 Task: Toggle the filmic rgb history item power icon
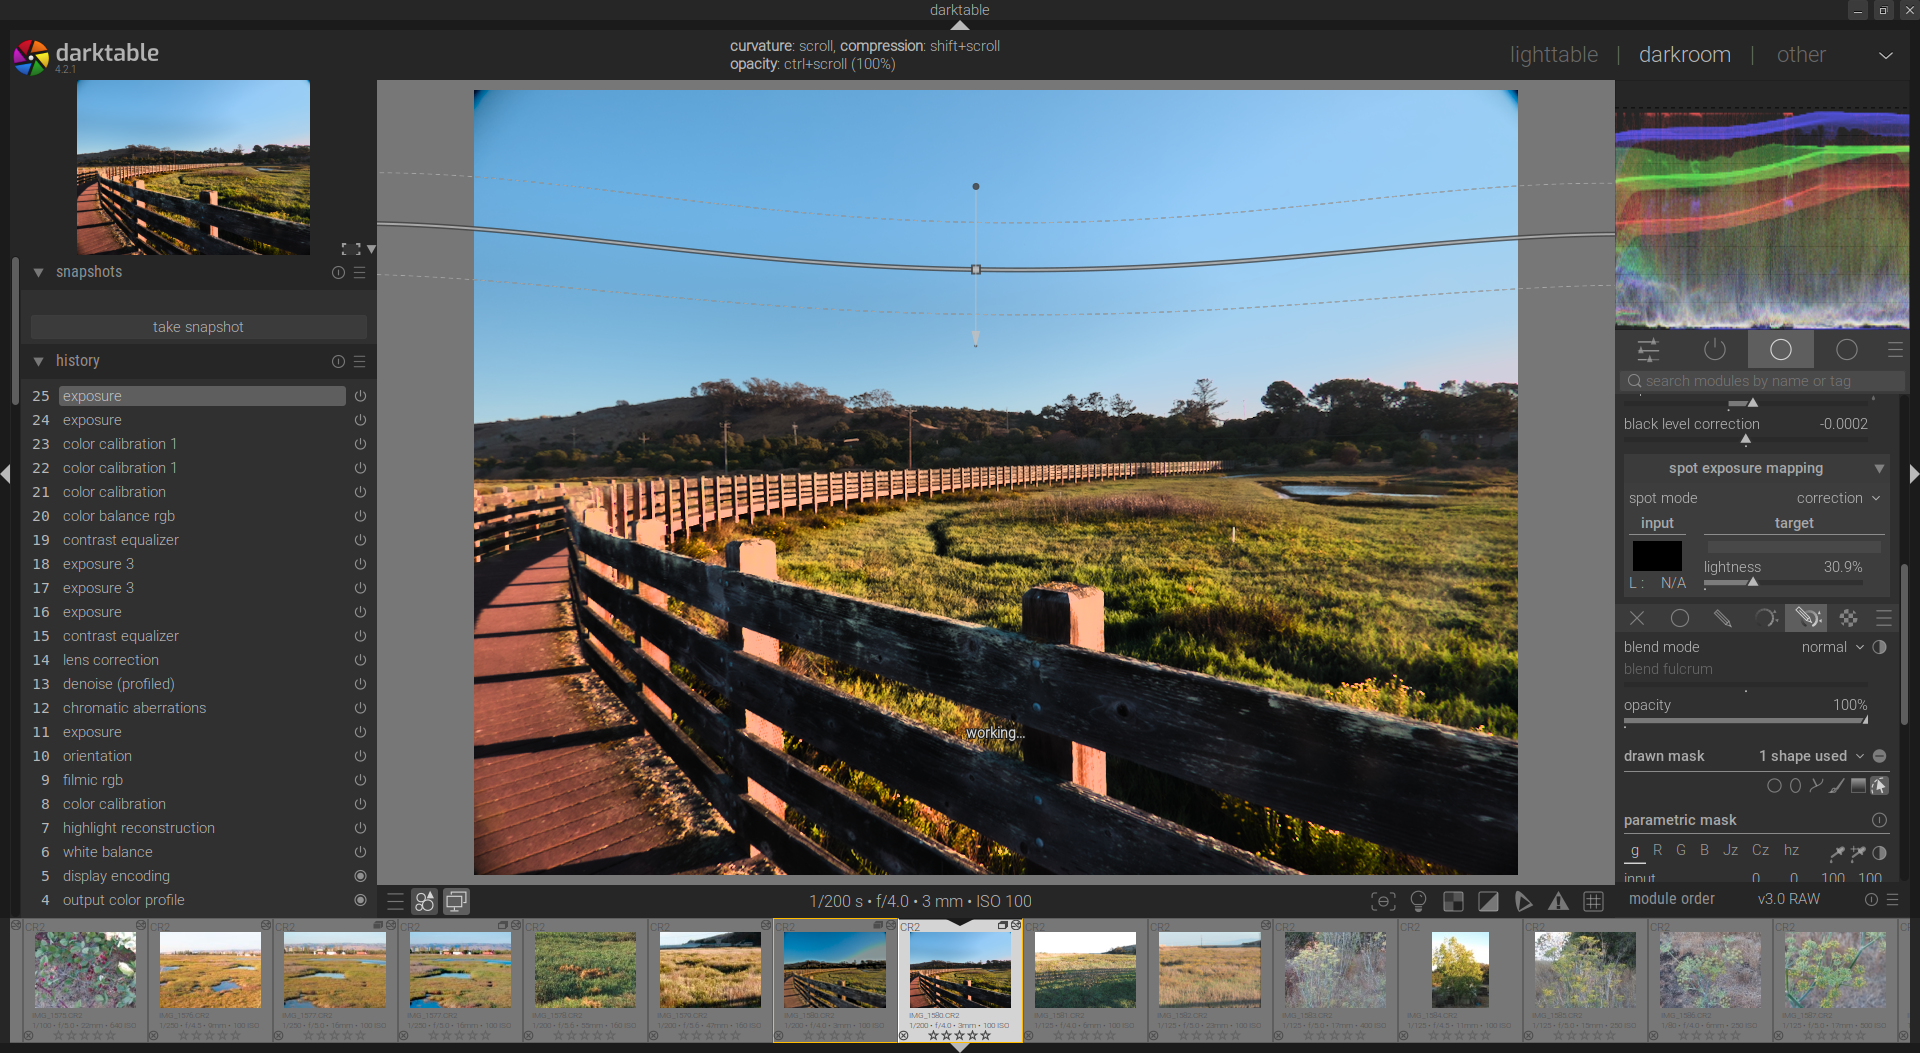[360, 780]
